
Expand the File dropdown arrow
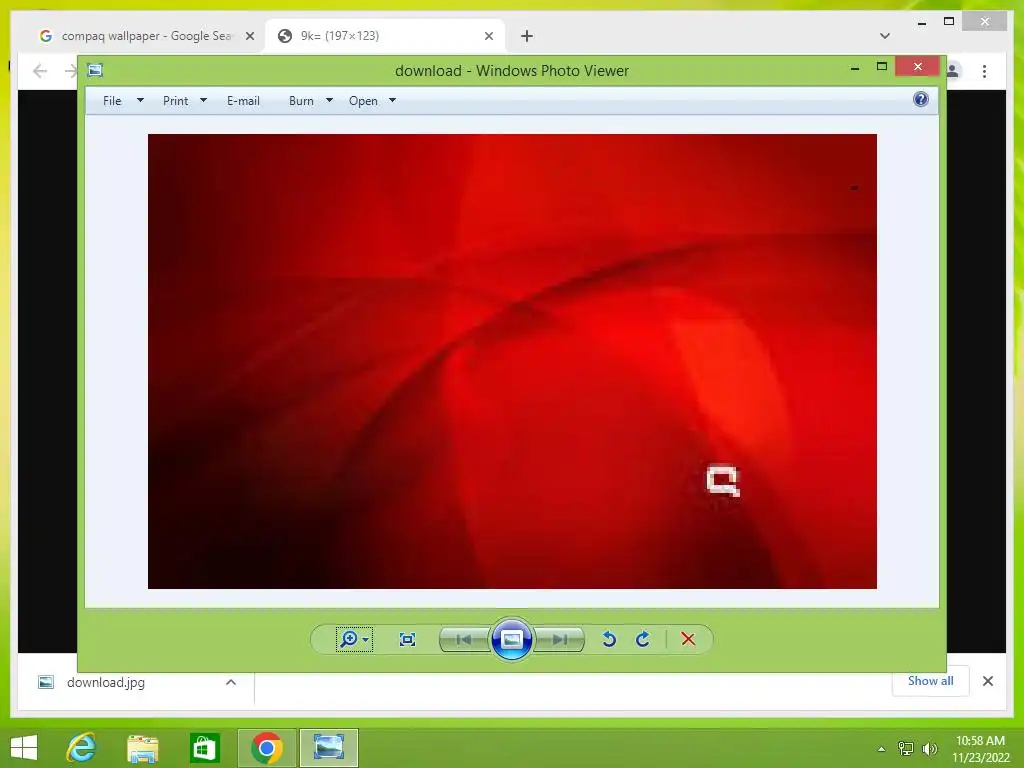[x=140, y=101]
